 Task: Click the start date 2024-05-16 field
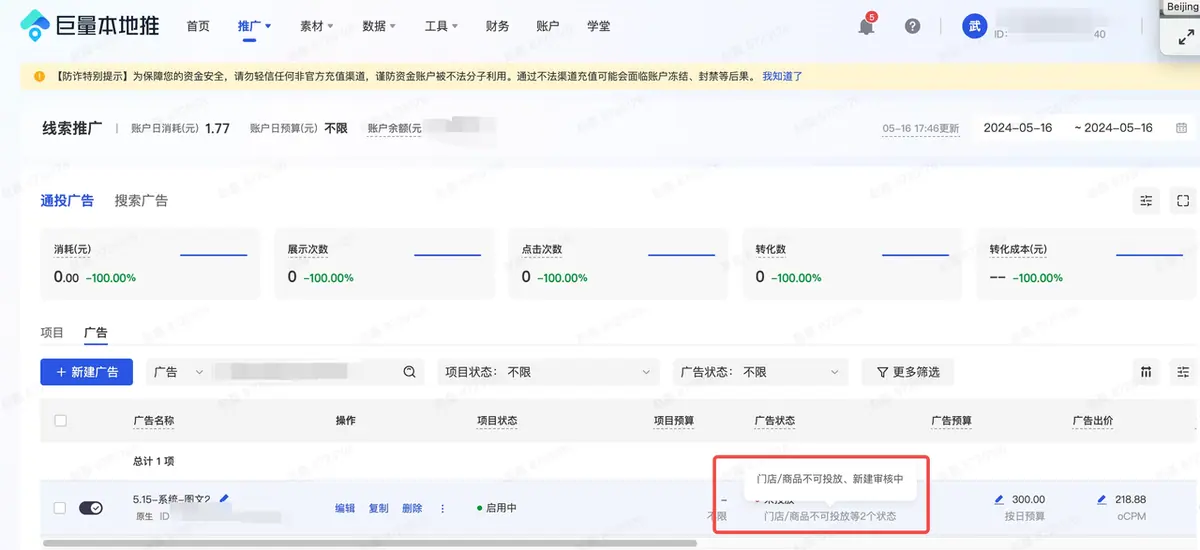click(x=1017, y=128)
